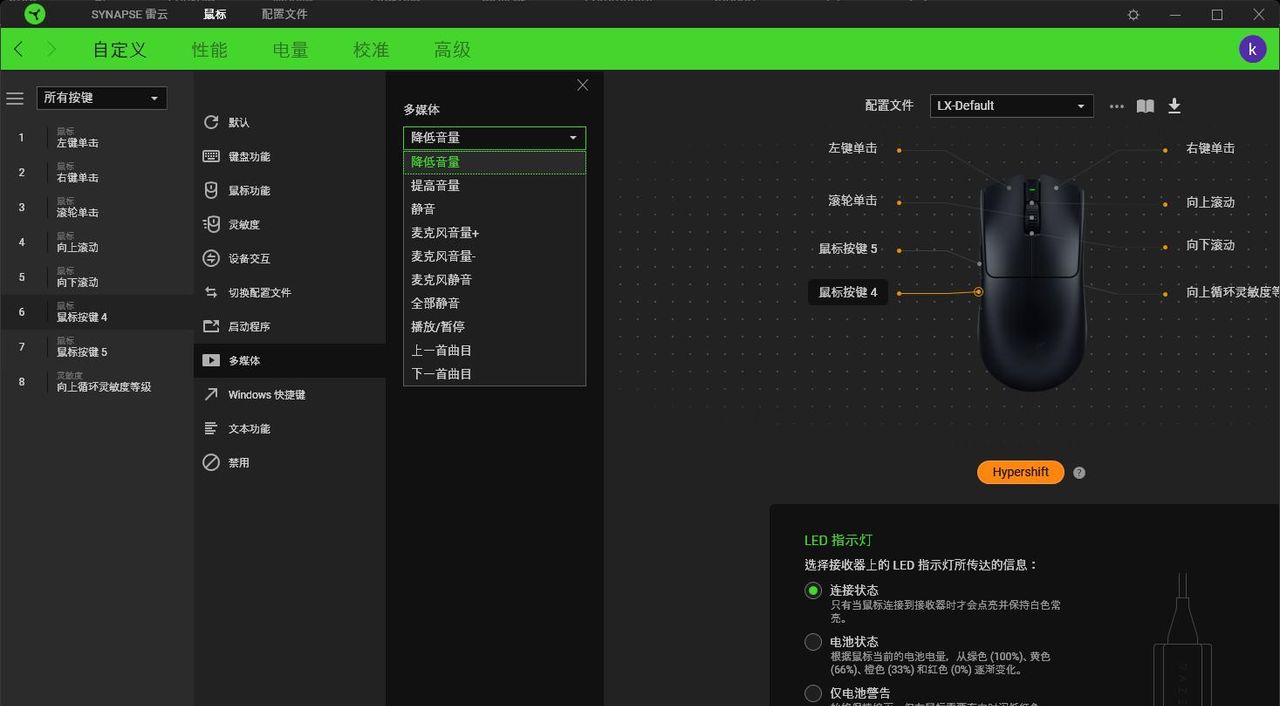Click the open-book profile icon

[1145, 106]
